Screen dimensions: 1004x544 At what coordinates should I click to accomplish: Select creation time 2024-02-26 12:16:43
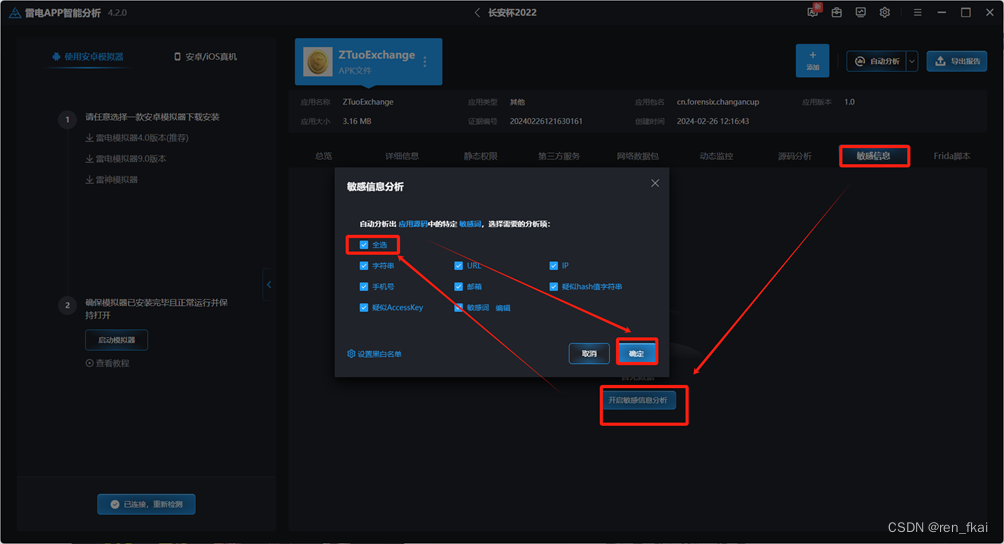[713, 121]
